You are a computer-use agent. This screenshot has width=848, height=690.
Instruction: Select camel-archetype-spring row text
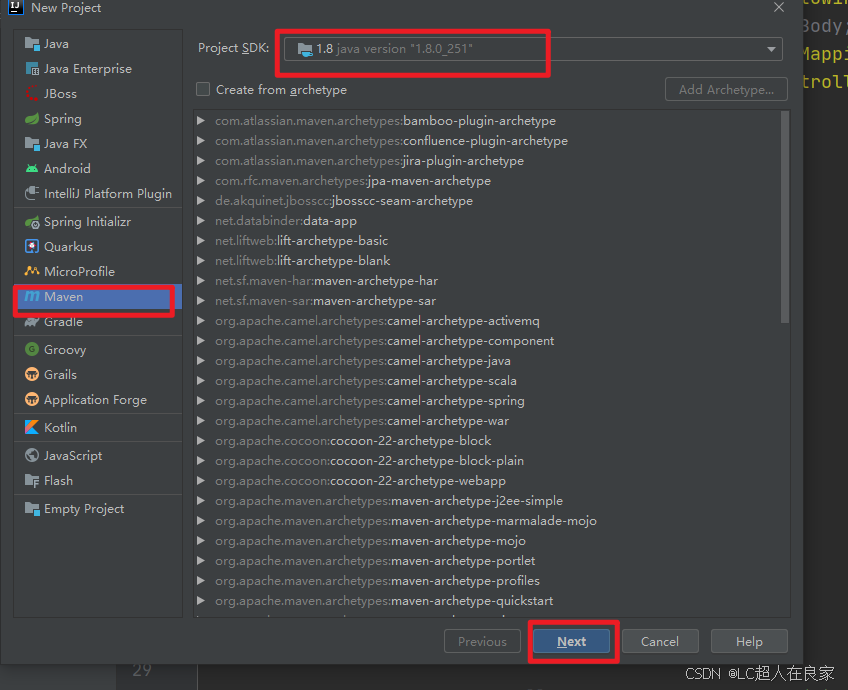point(370,401)
